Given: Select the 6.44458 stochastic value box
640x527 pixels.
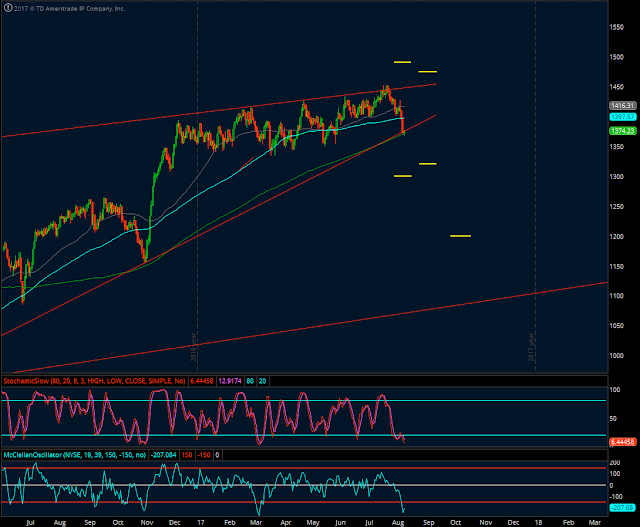Looking at the screenshot, I should pos(202,381).
